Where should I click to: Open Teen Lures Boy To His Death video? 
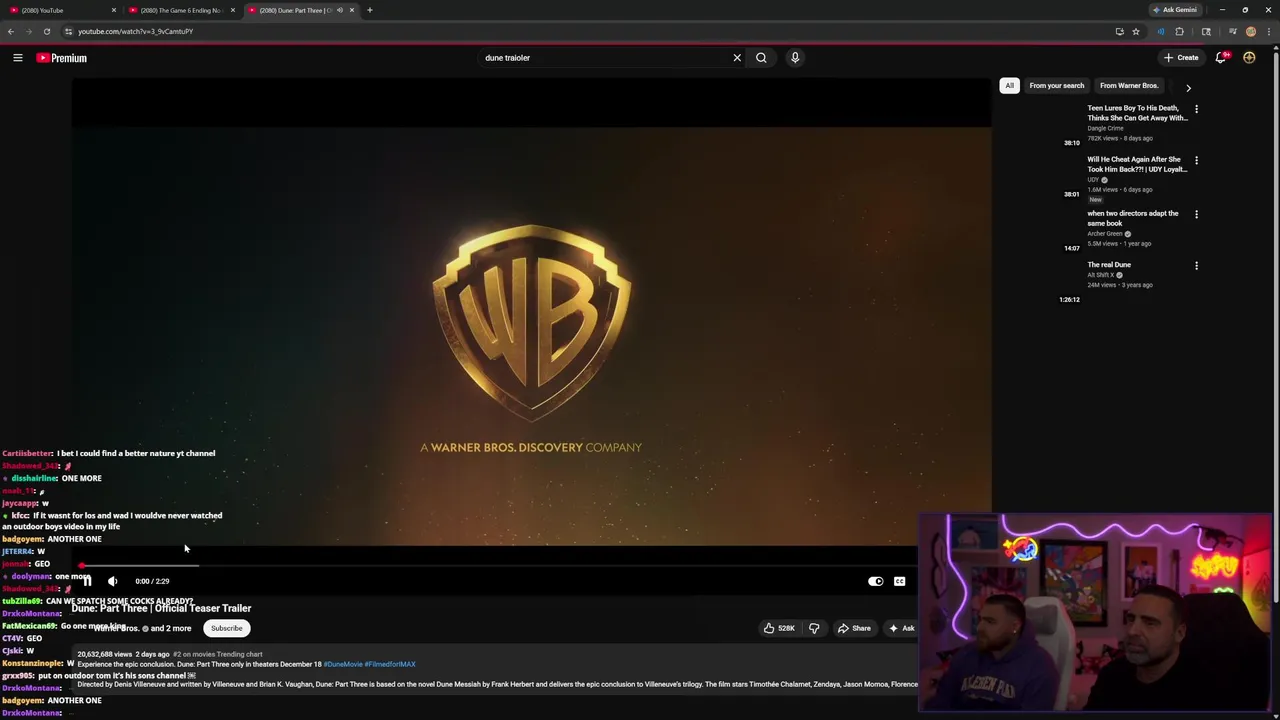1138,113
